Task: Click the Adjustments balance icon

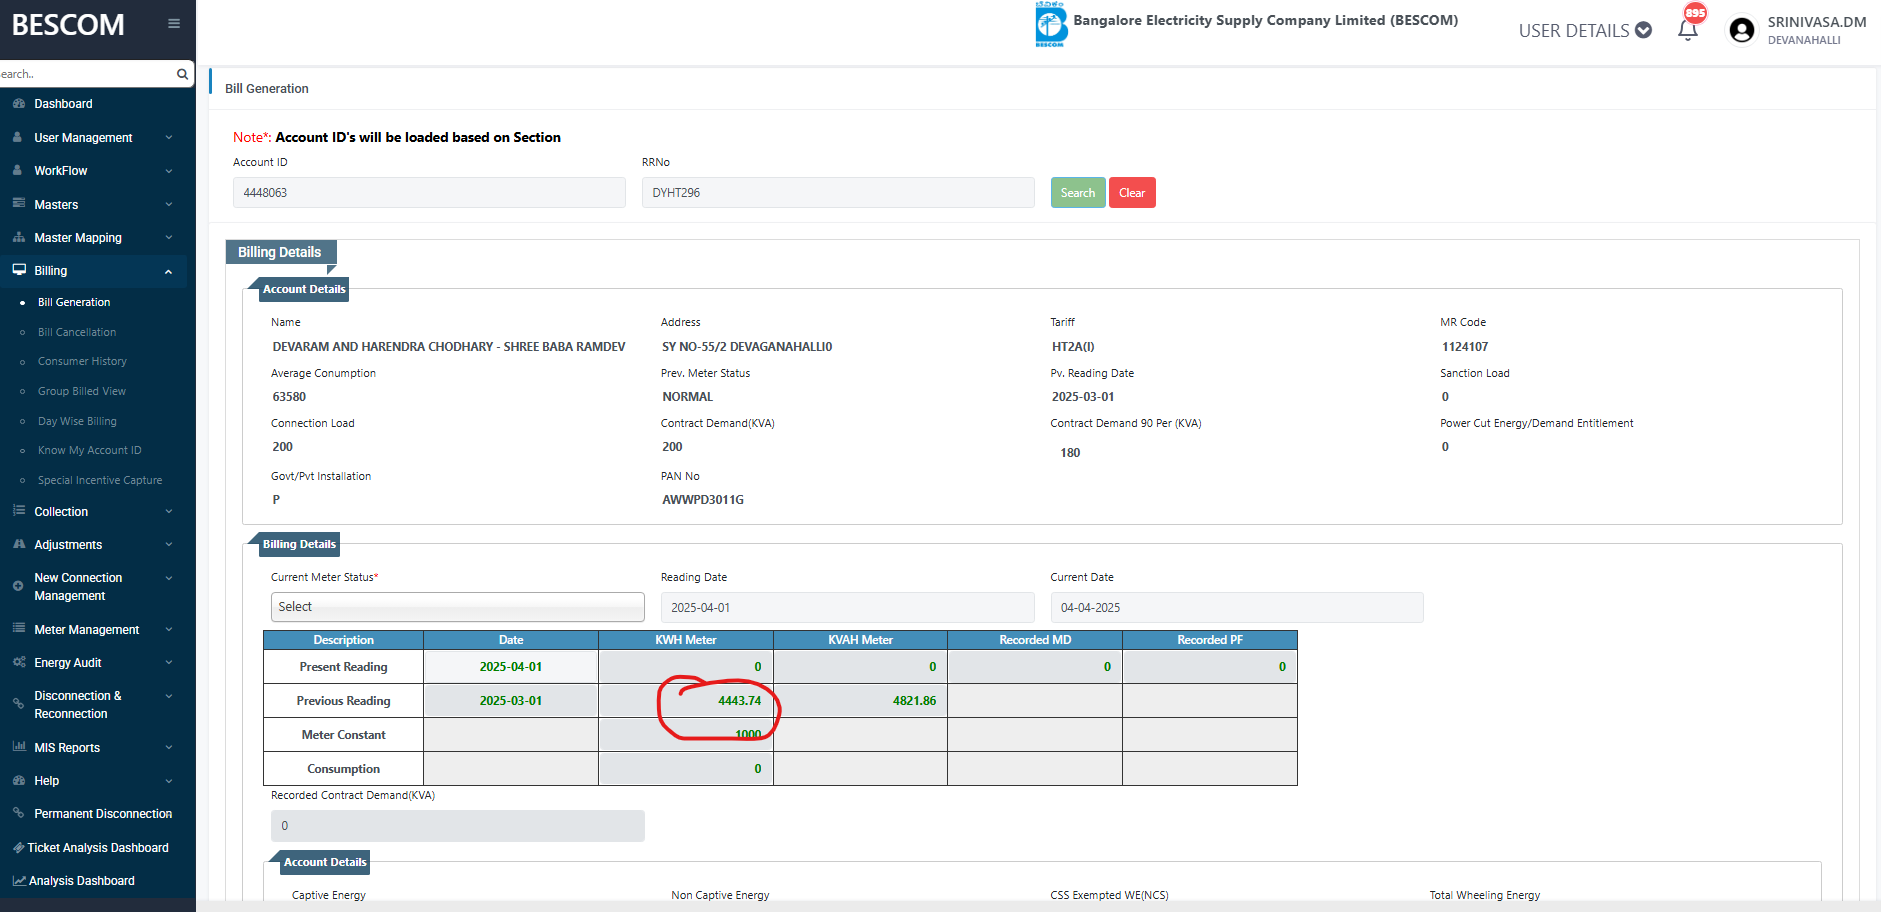Action: click(19, 544)
